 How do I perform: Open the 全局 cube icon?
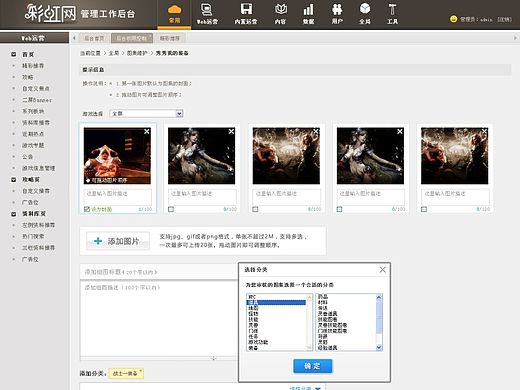pos(365,9)
